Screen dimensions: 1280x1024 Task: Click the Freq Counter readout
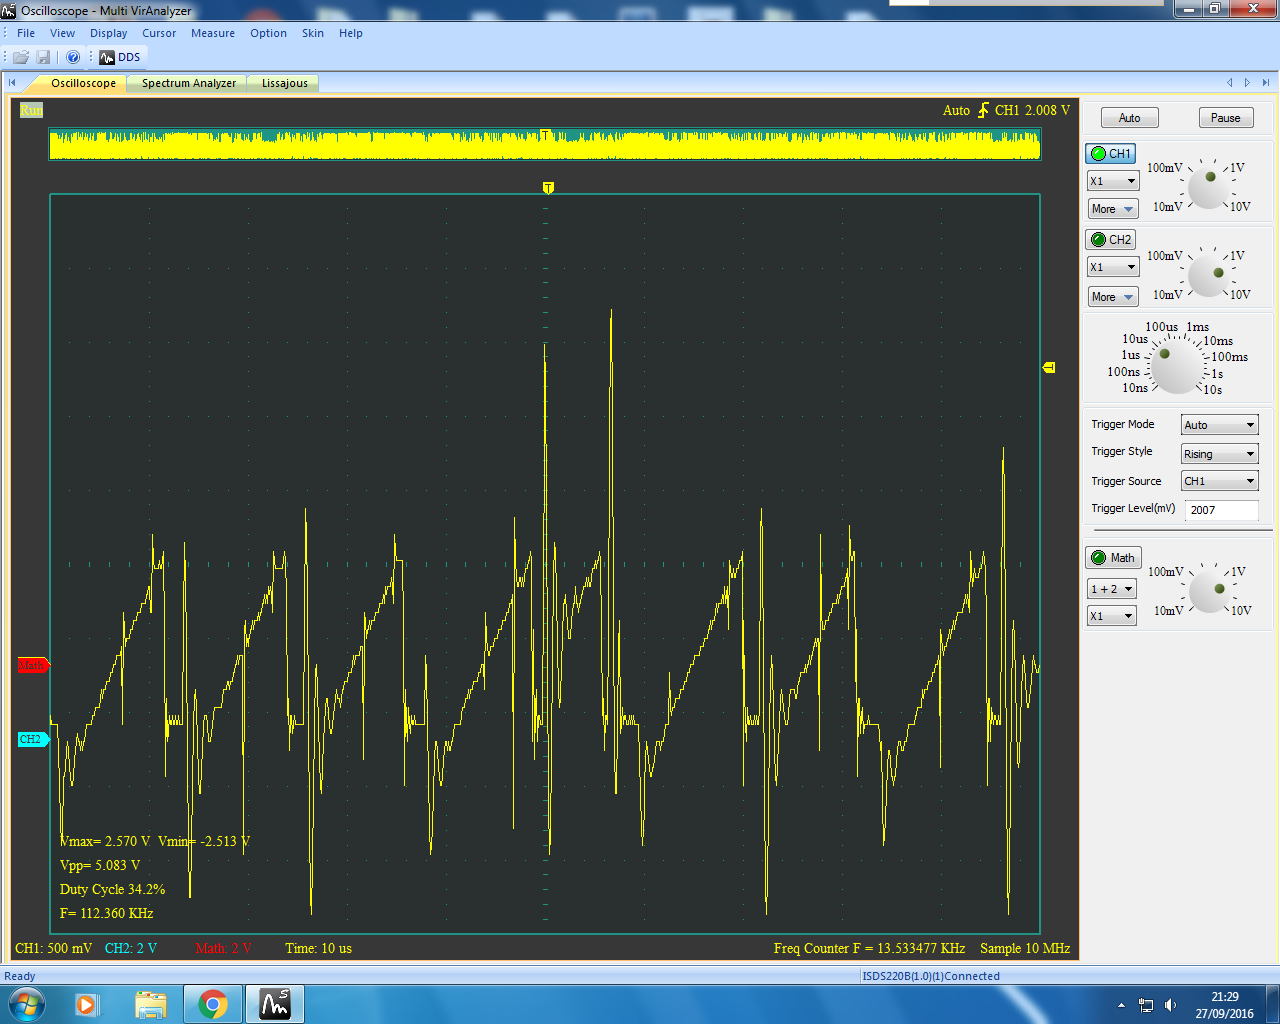click(869, 948)
